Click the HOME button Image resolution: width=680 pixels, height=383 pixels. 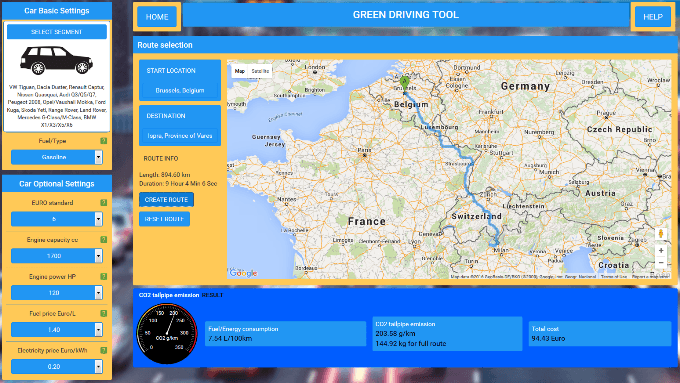point(157,17)
